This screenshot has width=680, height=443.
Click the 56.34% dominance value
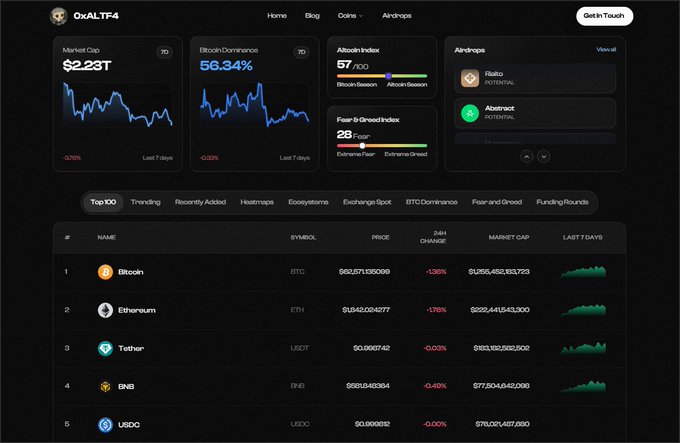click(x=226, y=65)
